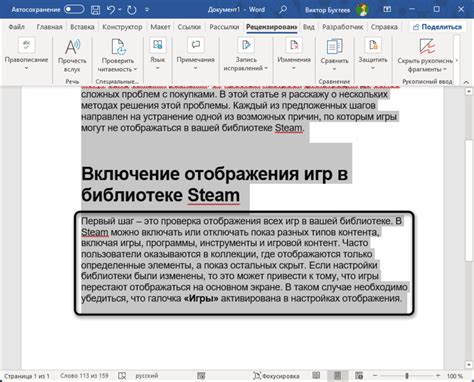Click the русский language status entry
The height and width of the screenshot is (382, 474).
point(147,376)
